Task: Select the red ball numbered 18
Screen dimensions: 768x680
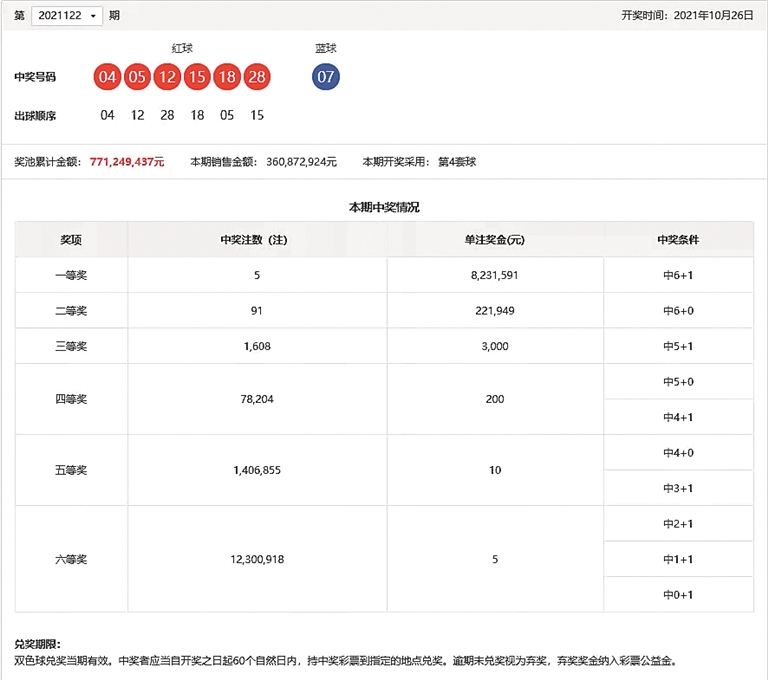Action: pyautogui.click(x=227, y=77)
